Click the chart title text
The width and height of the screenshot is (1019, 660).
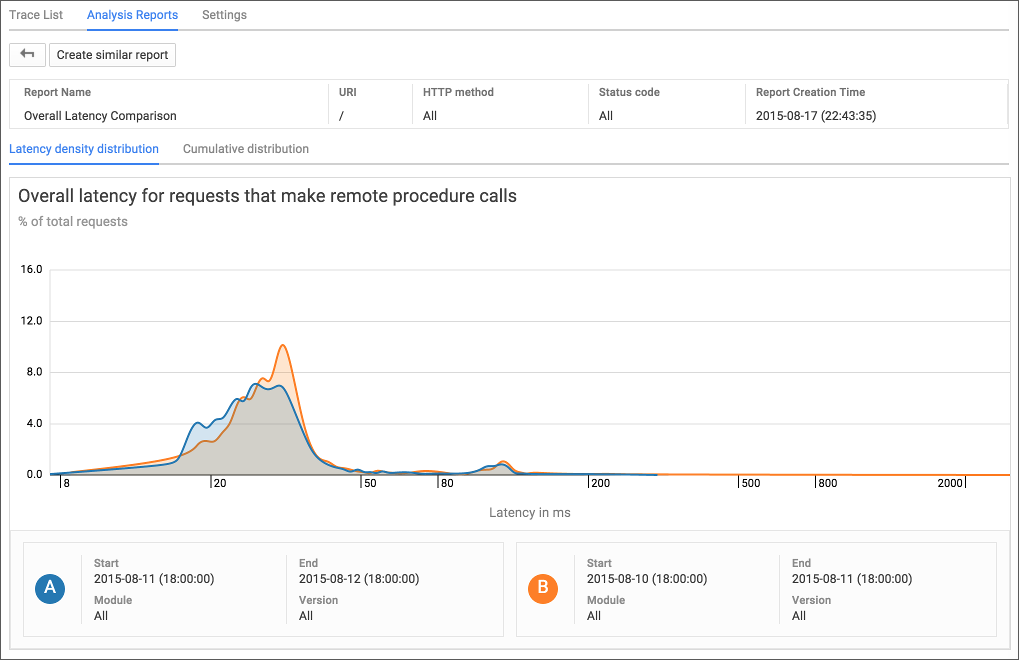pos(267,196)
